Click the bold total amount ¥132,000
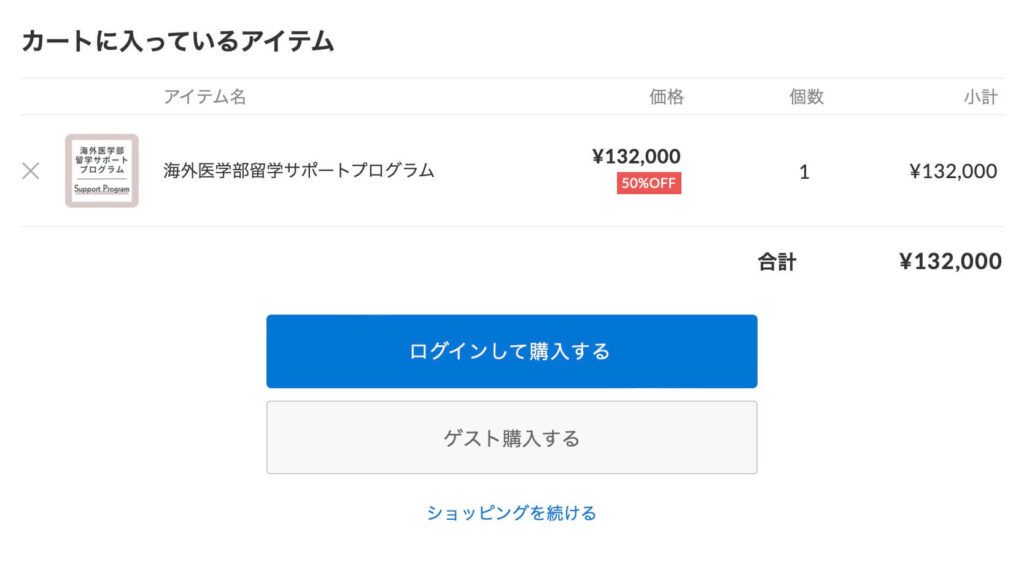This screenshot has width=1024, height=564. coord(950,262)
